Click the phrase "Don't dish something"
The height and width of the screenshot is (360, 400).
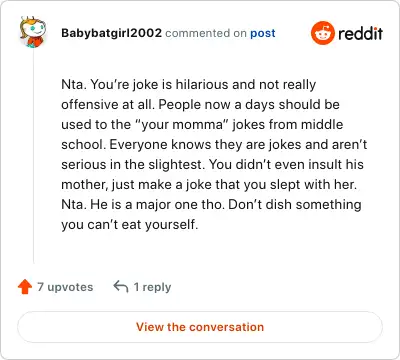[295, 204]
